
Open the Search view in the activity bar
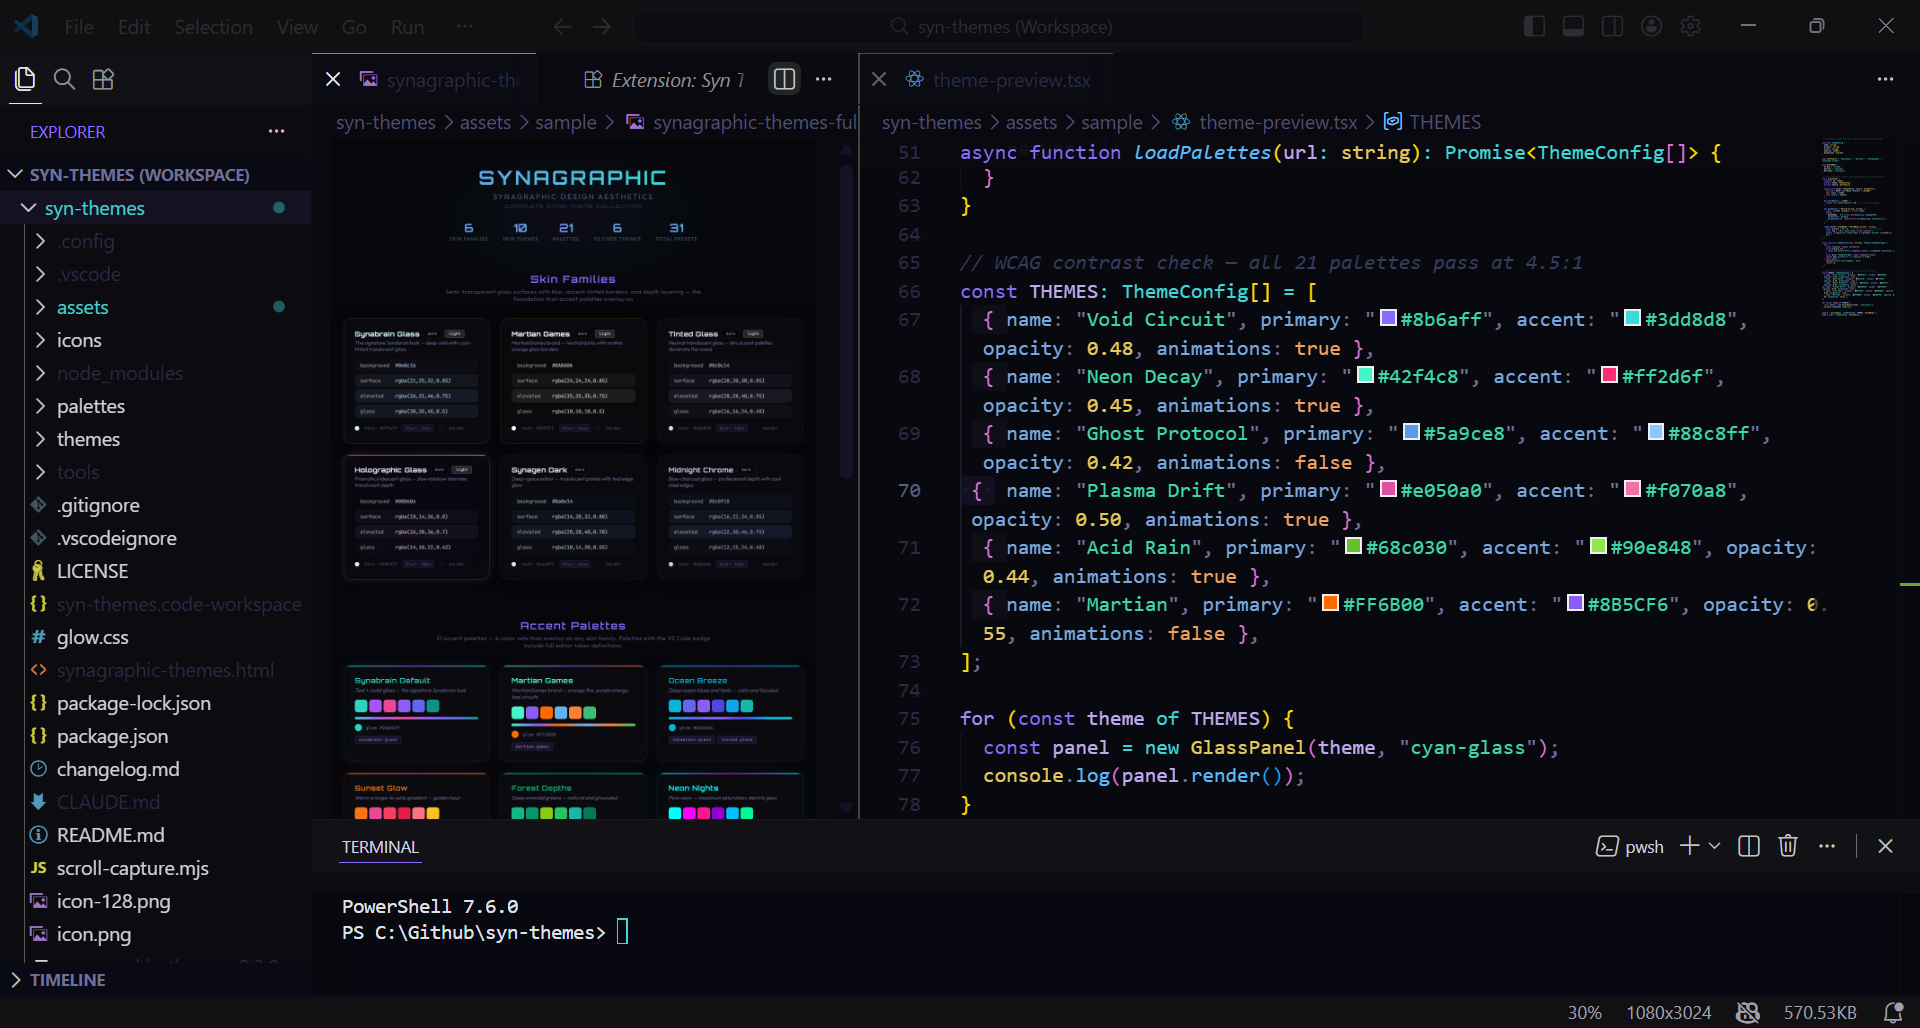point(64,79)
